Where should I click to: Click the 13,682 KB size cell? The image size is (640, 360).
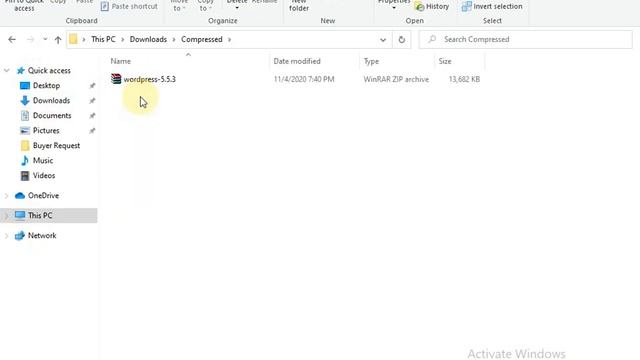(x=464, y=79)
